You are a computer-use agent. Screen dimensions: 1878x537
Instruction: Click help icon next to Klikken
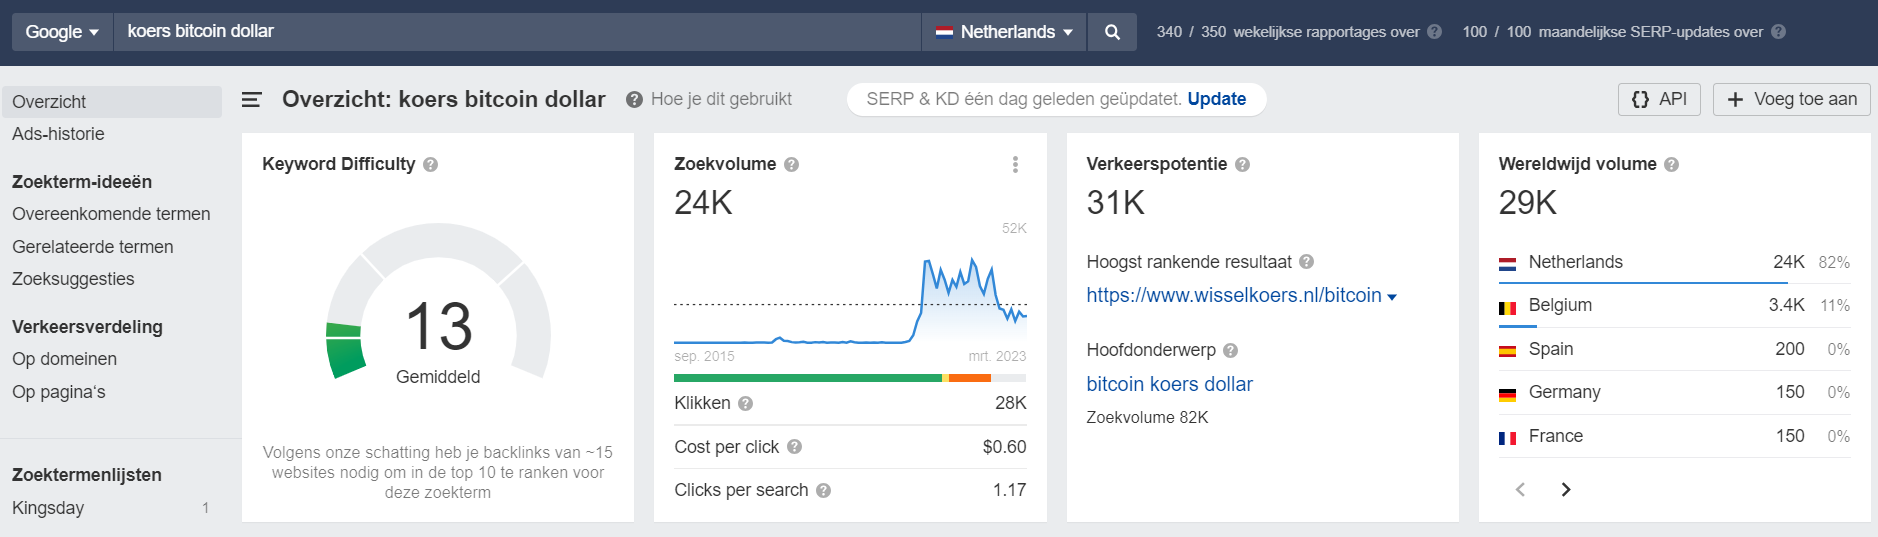click(x=745, y=403)
